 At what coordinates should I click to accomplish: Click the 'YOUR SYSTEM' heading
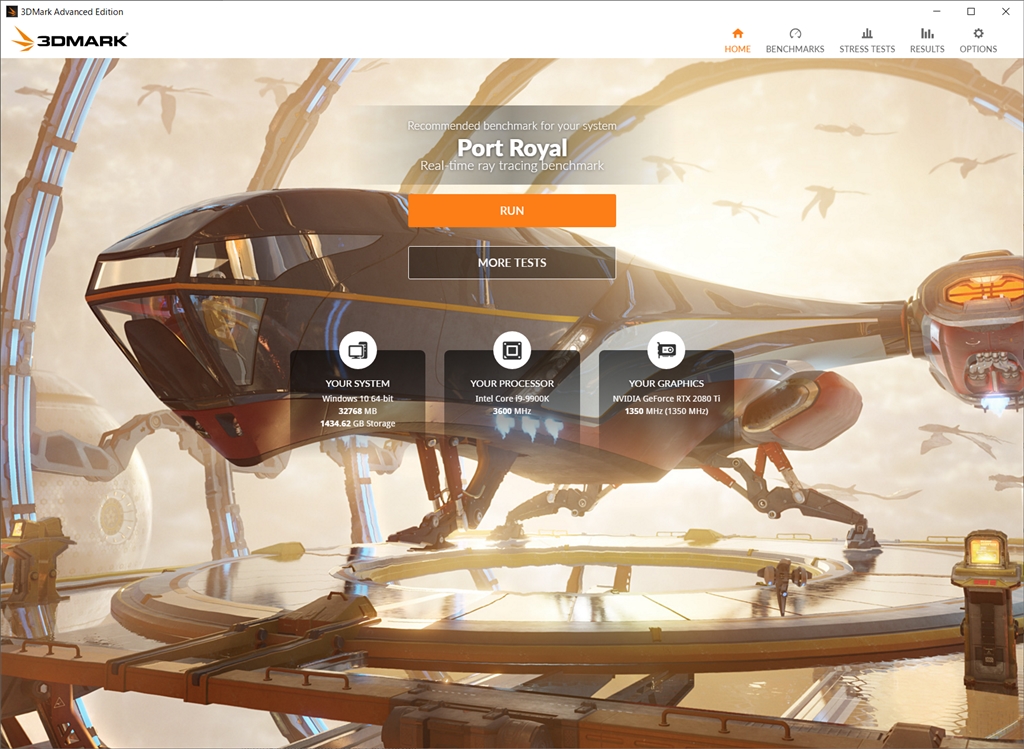[357, 383]
